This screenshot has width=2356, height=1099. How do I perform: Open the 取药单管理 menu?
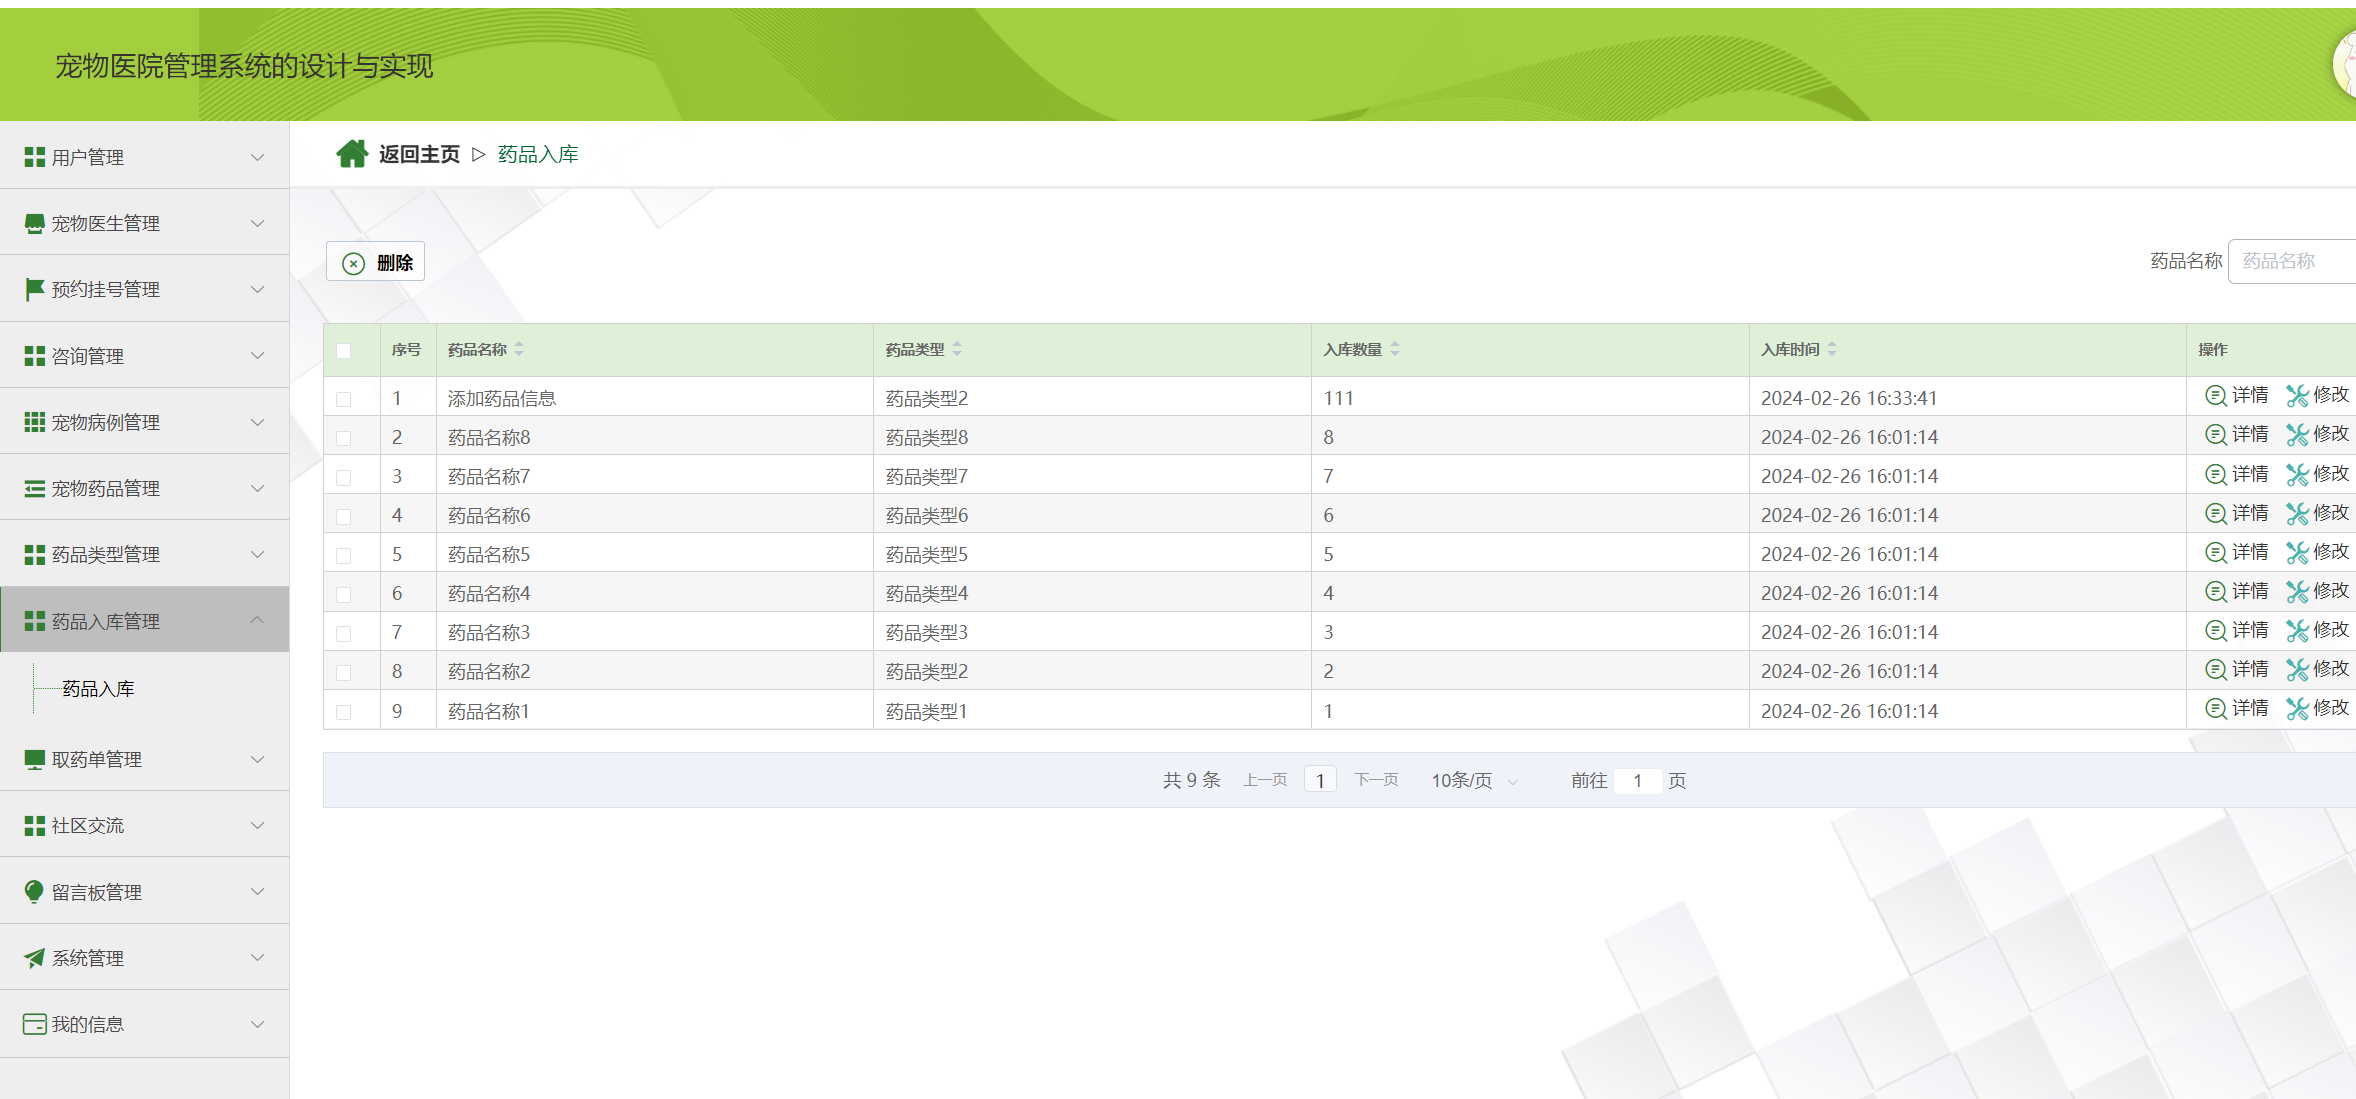[x=145, y=759]
